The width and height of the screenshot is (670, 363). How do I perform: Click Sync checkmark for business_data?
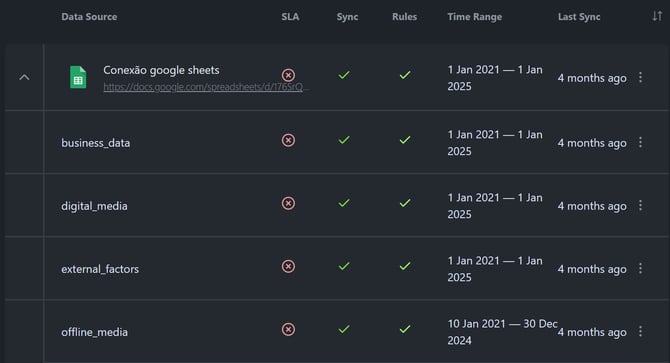pyautogui.click(x=344, y=140)
